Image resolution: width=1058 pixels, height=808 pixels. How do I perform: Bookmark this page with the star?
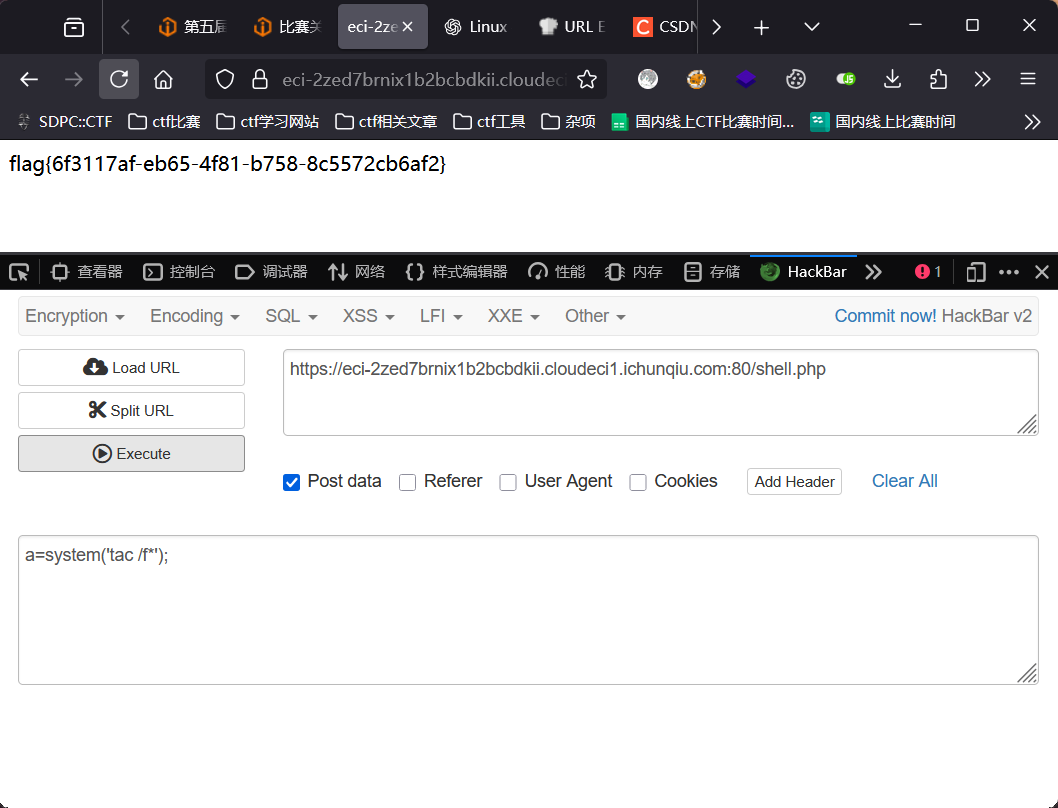point(587,80)
